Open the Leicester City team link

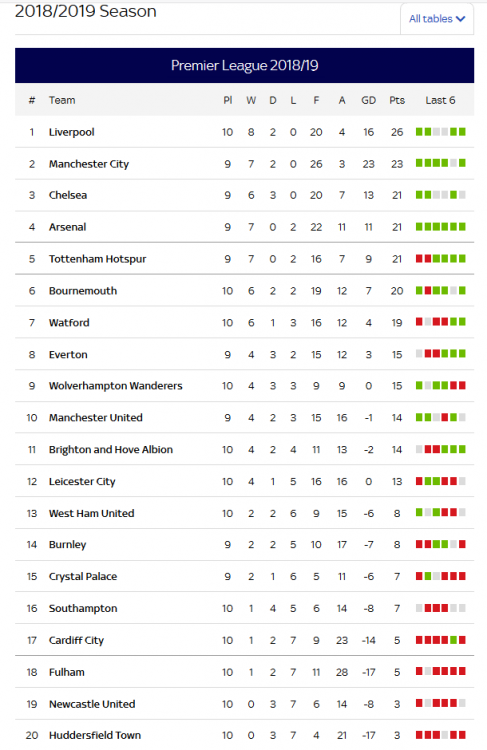pyautogui.click(x=82, y=482)
